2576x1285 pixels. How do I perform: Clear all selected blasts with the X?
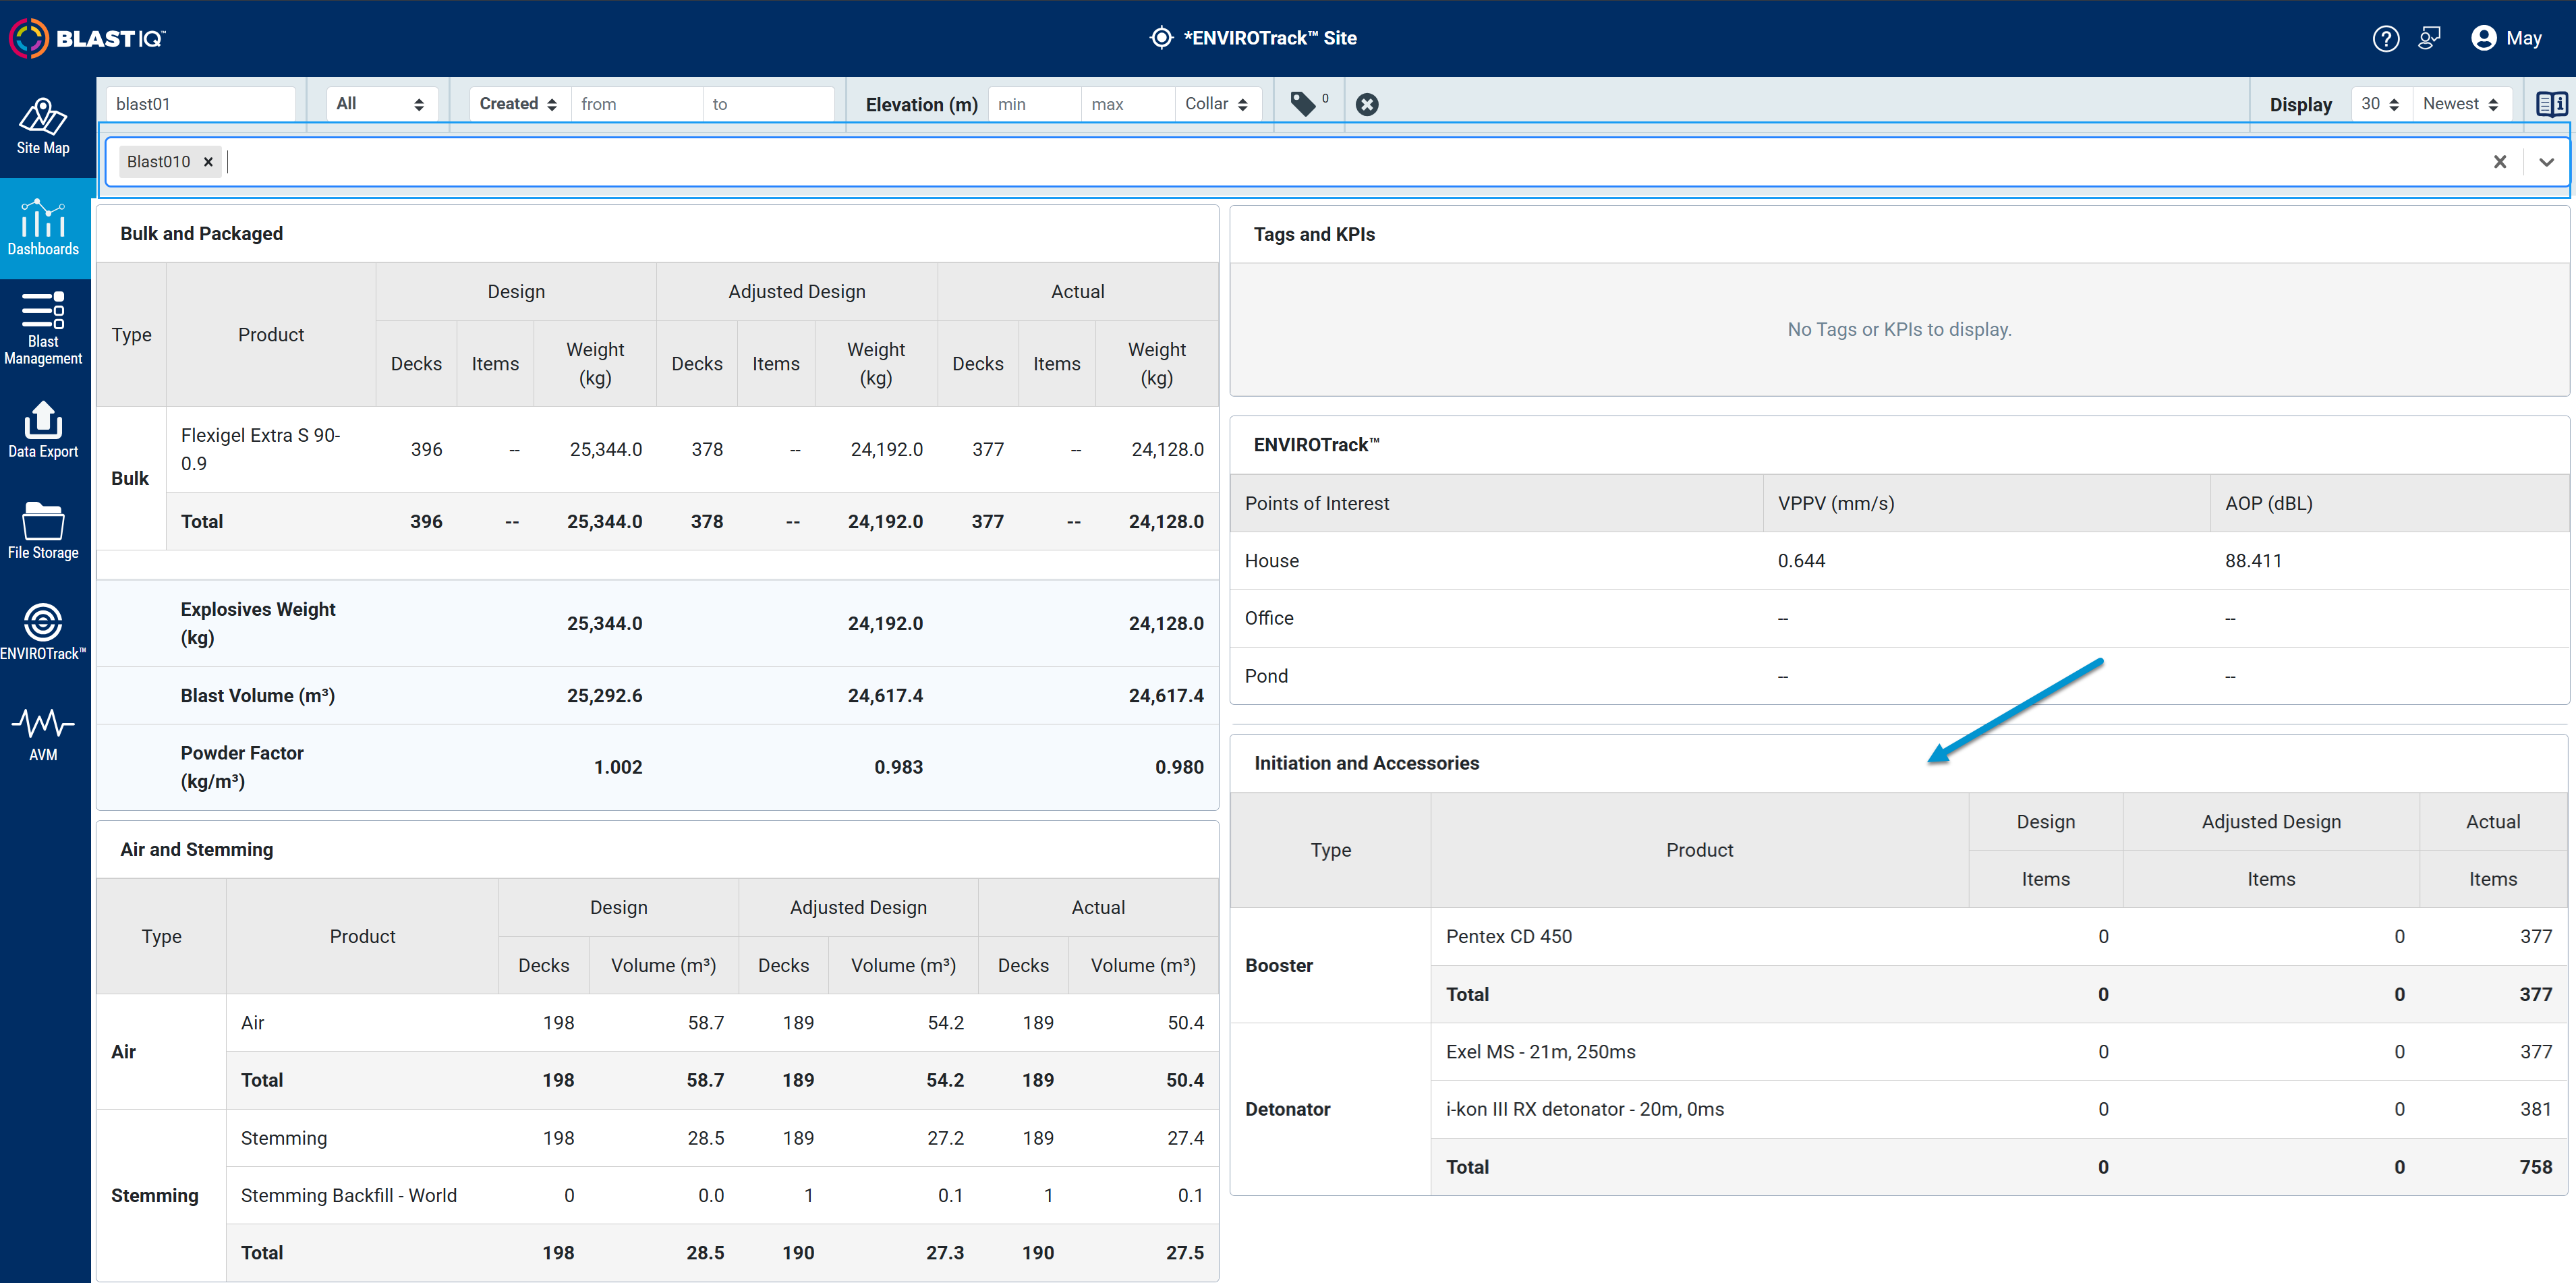point(2499,162)
